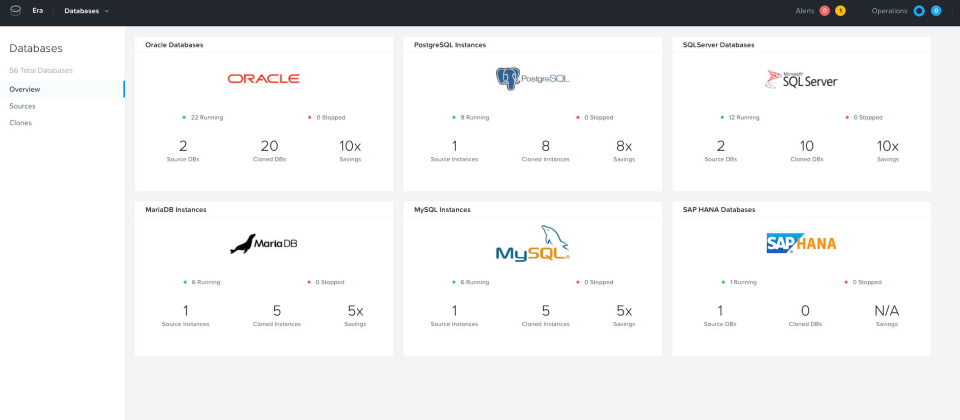Click the Operations label in header
The image size is (960, 420).
[x=889, y=11]
